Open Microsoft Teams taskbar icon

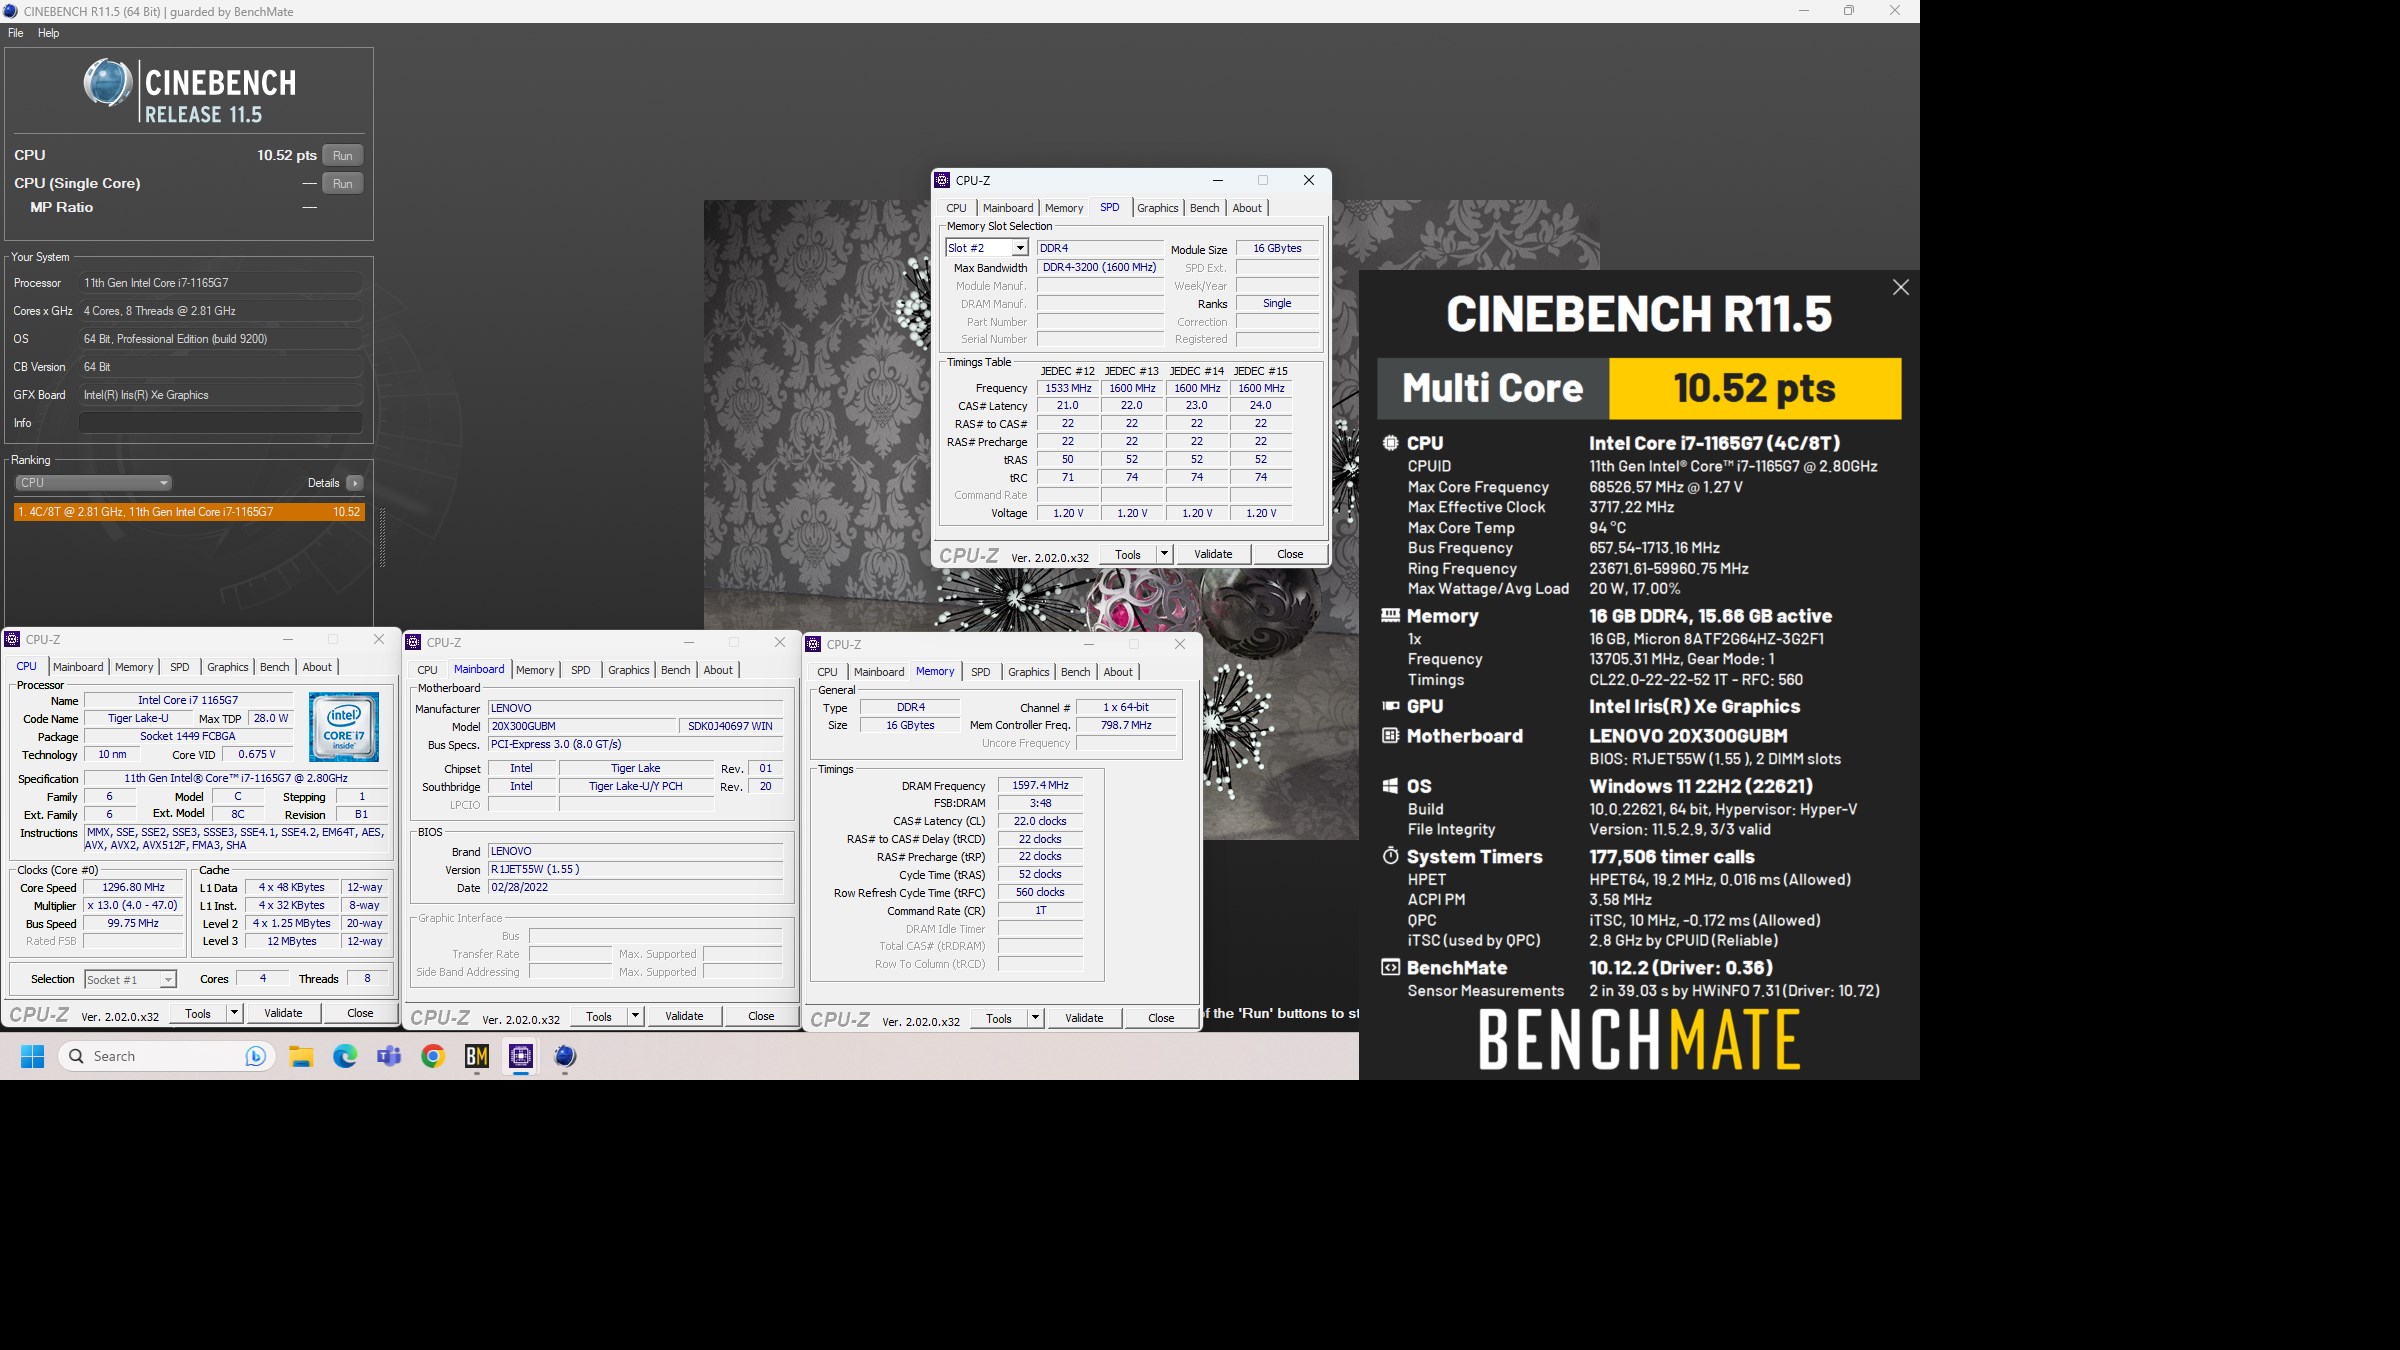click(389, 1056)
